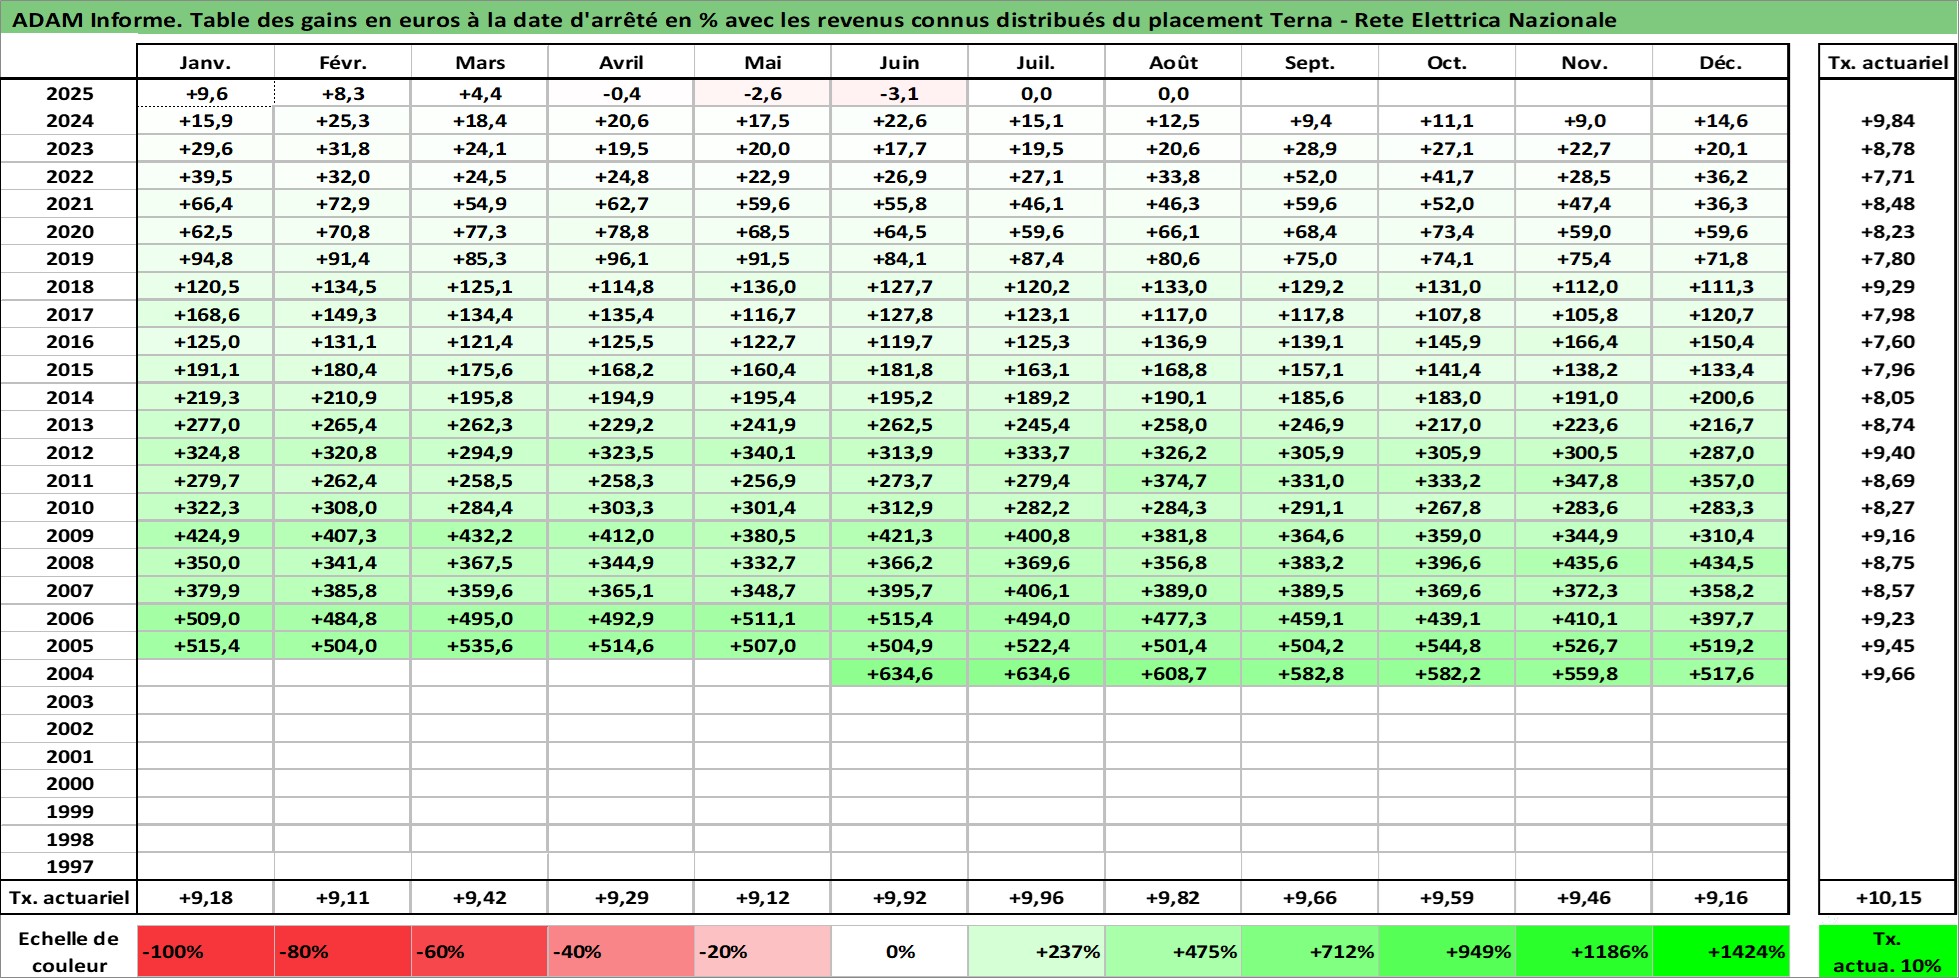Click the +7,60 actuarial rate for 2016
This screenshot has width=1959, height=978.
click(1888, 342)
